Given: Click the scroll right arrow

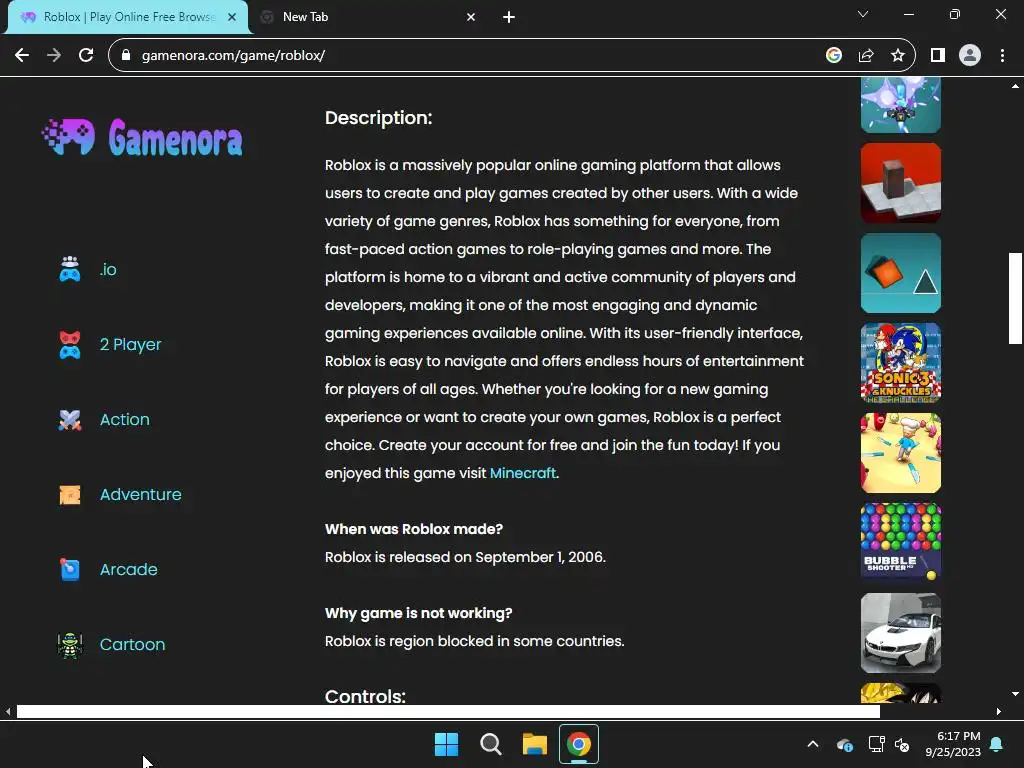Looking at the screenshot, I should click(999, 712).
